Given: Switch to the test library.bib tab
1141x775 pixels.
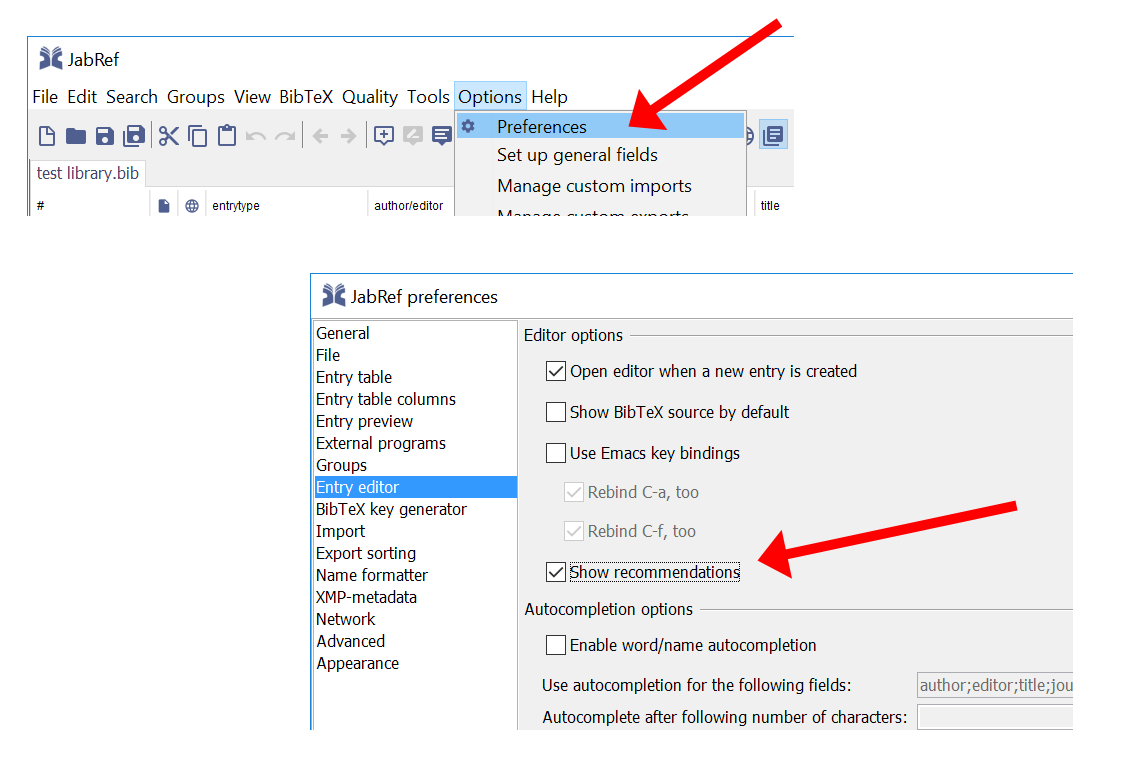Looking at the screenshot, I should click(x=88, y=173).
